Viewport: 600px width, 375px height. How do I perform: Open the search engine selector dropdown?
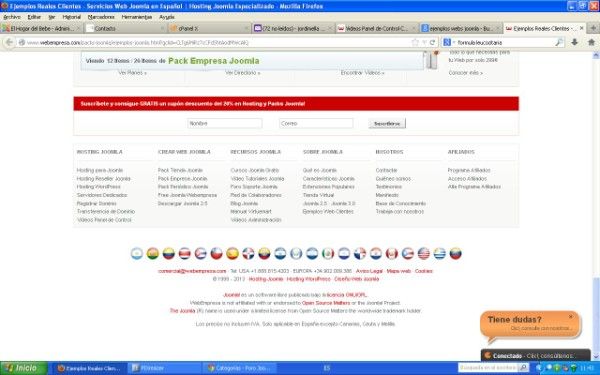449,42
